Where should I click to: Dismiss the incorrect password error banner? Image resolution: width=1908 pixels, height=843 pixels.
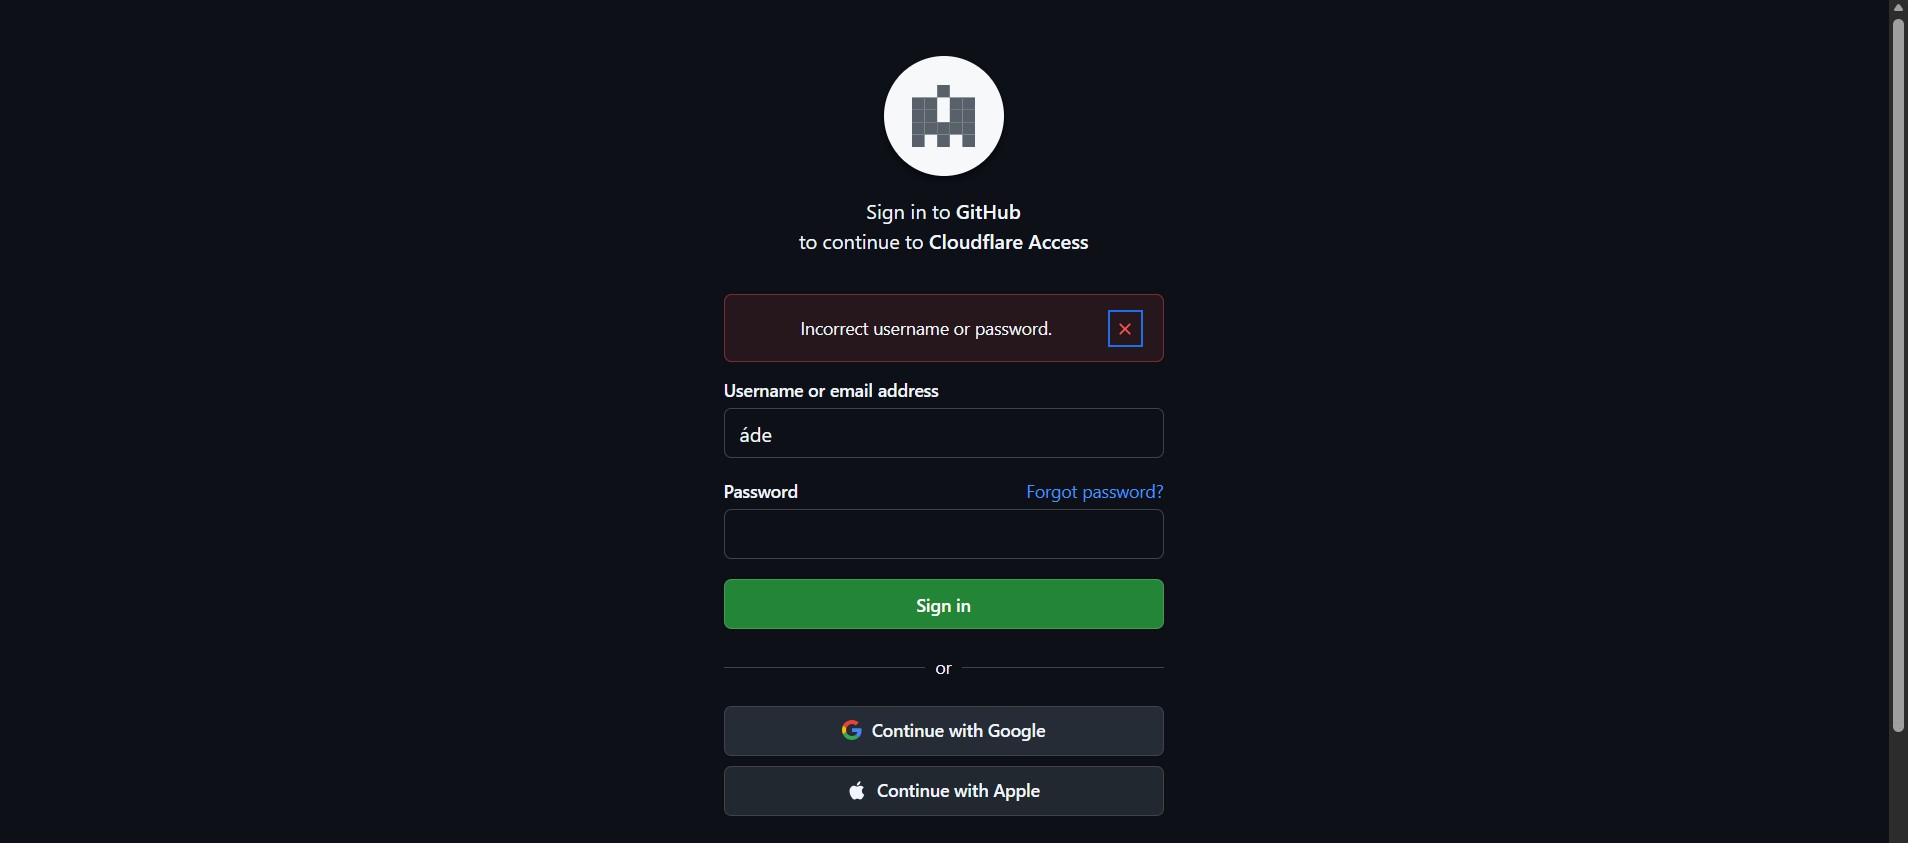tap(1125, 329)
